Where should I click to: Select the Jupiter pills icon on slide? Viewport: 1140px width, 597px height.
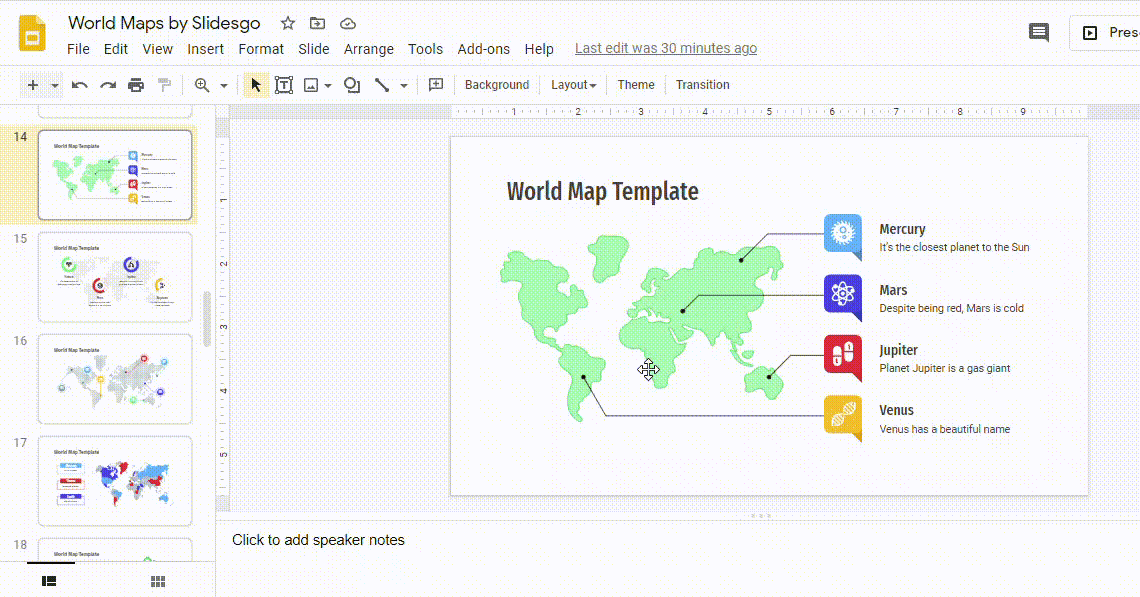click(x=843, y=356)
